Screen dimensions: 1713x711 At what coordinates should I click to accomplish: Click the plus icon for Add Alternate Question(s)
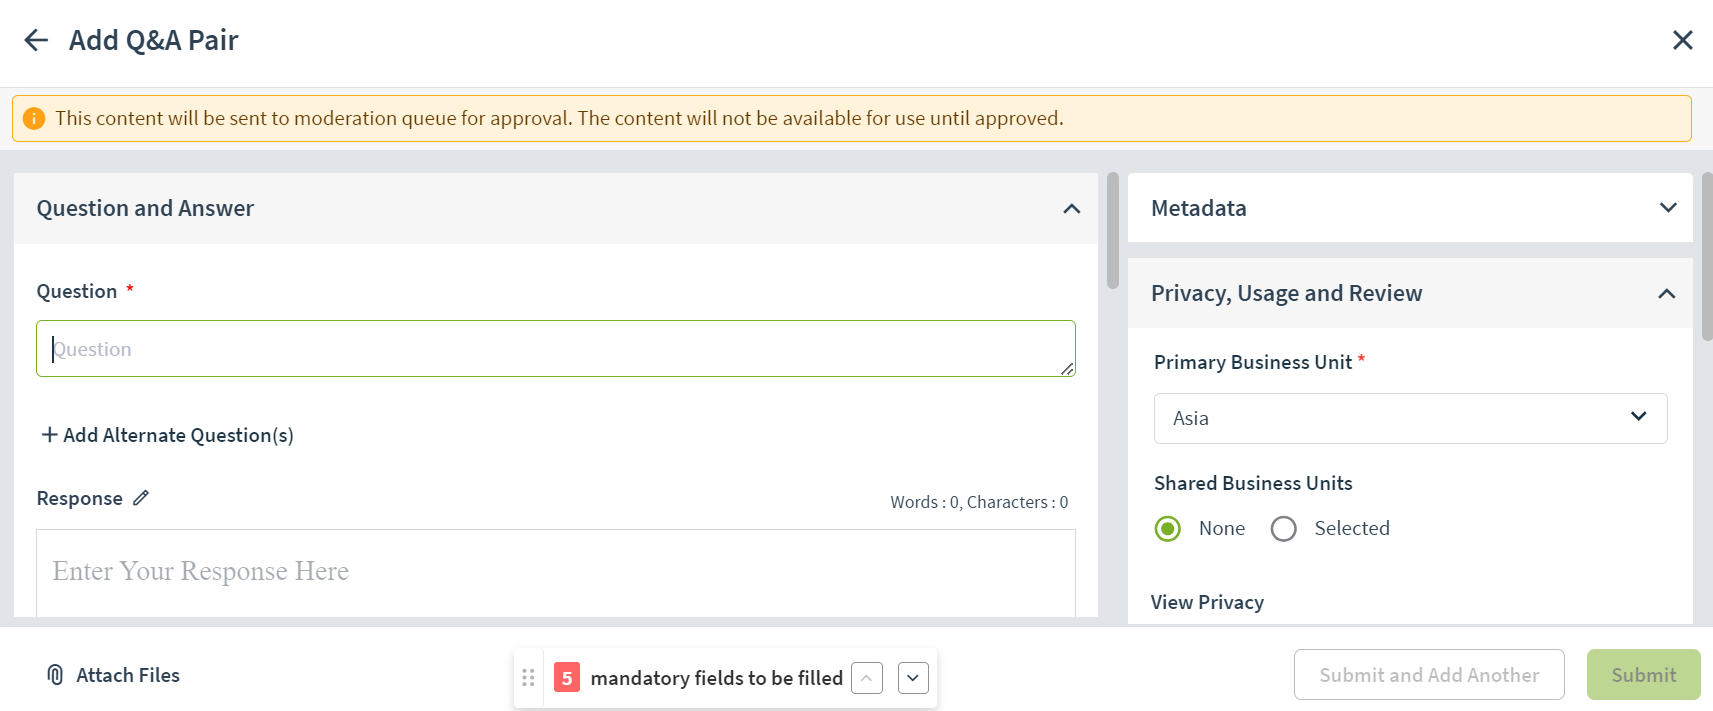pyautogui.click(x=49, y=435)
